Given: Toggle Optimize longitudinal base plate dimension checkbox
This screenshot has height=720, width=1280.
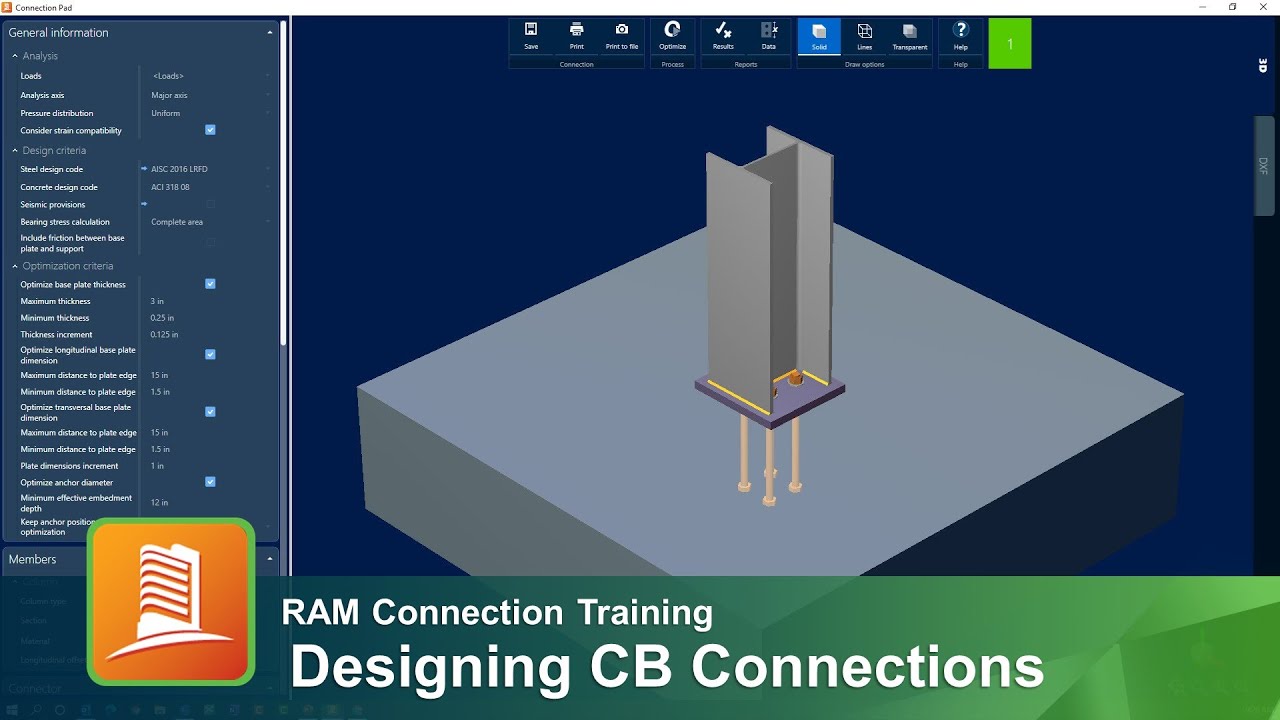Looking at the screenshot, I should [210, 354].
